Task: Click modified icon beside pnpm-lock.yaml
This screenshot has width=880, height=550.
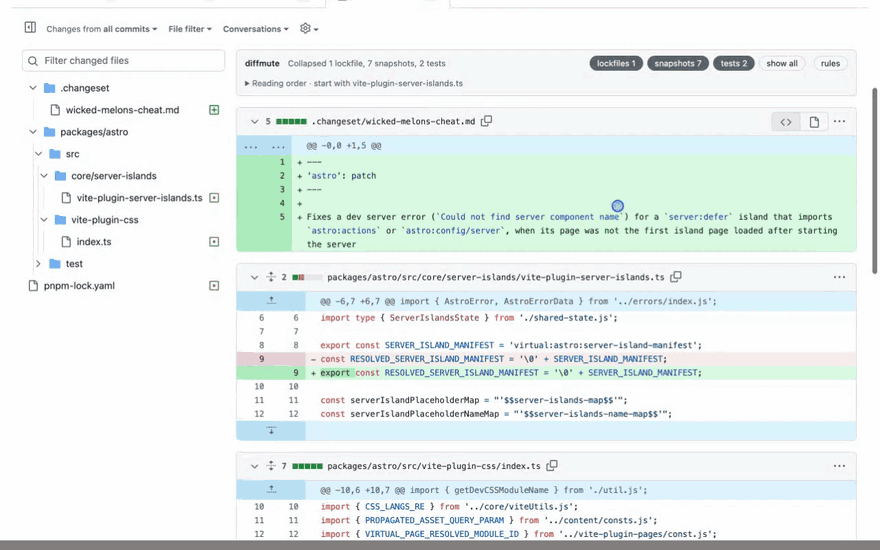Action: (214, 286)
